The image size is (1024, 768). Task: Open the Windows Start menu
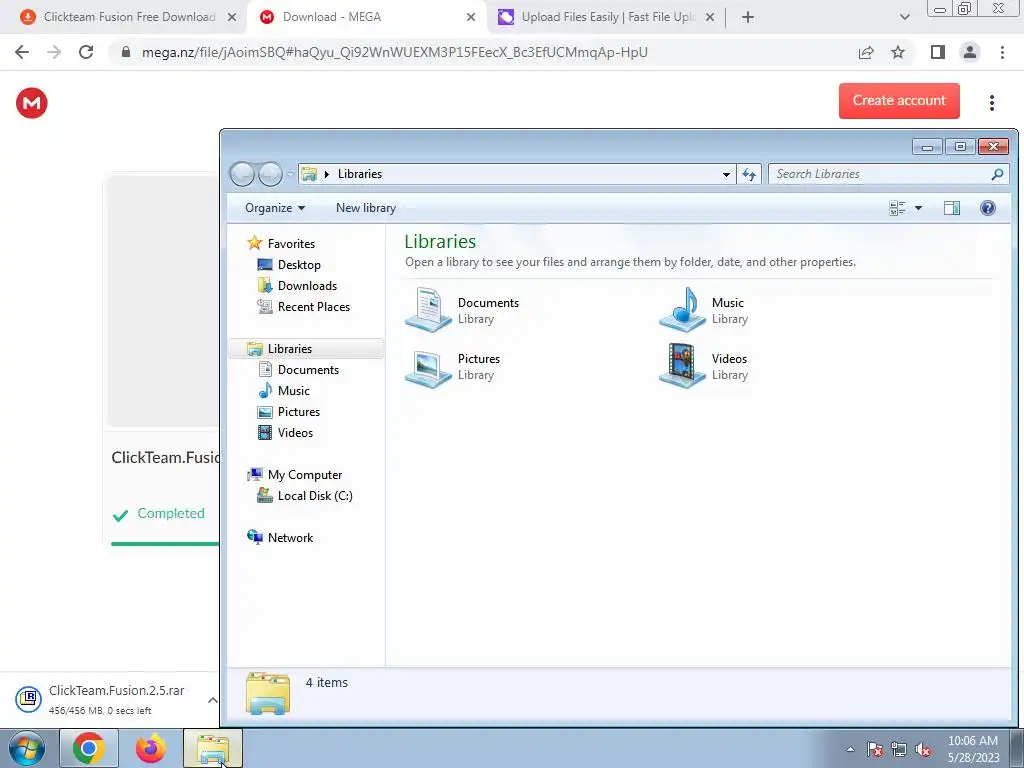tap(27, 748)
